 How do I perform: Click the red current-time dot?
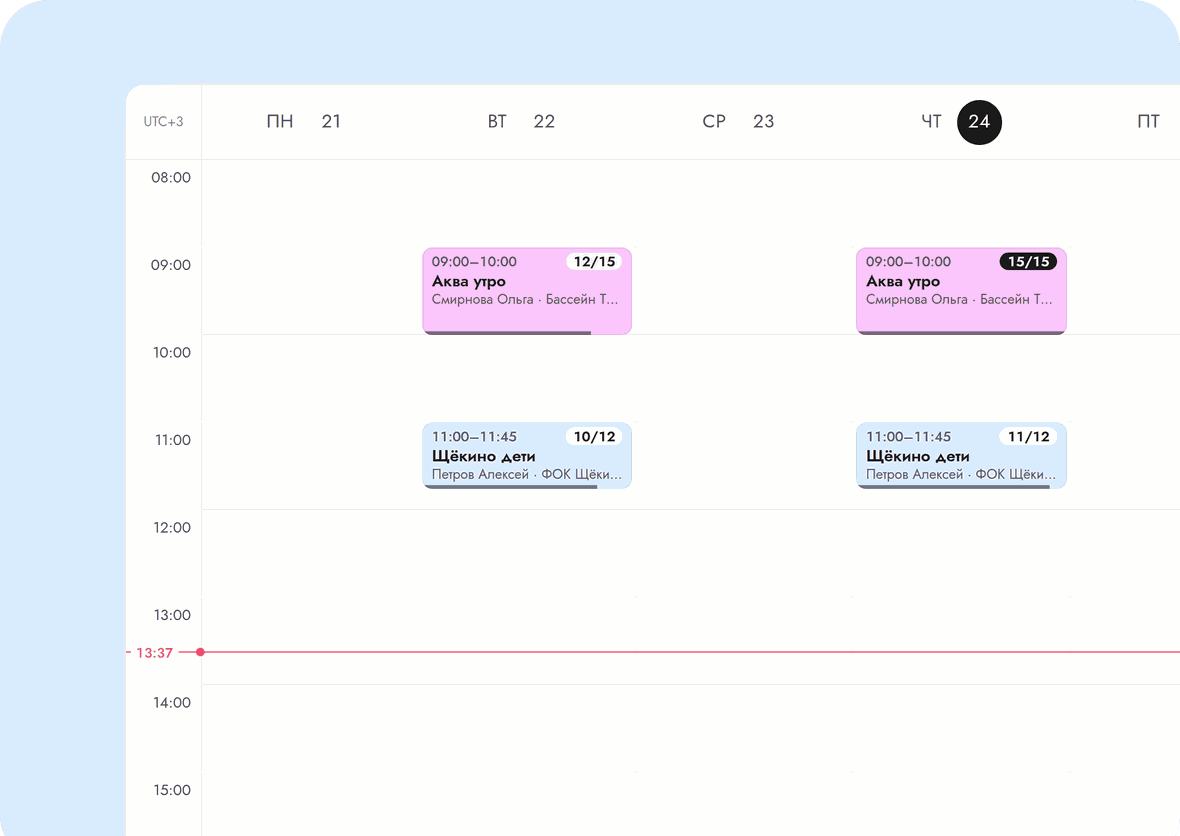[x=200, y=652]
